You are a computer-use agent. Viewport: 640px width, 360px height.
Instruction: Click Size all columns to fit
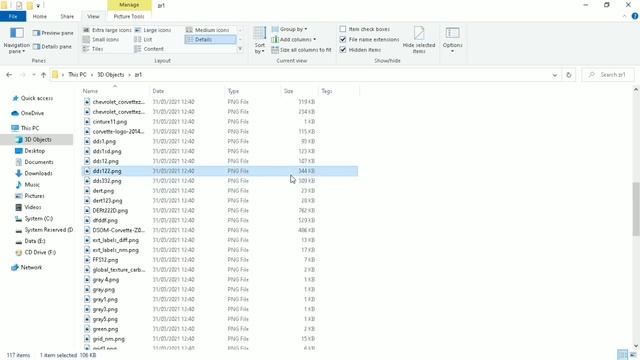pyautogui.click(x=301, y=50)
